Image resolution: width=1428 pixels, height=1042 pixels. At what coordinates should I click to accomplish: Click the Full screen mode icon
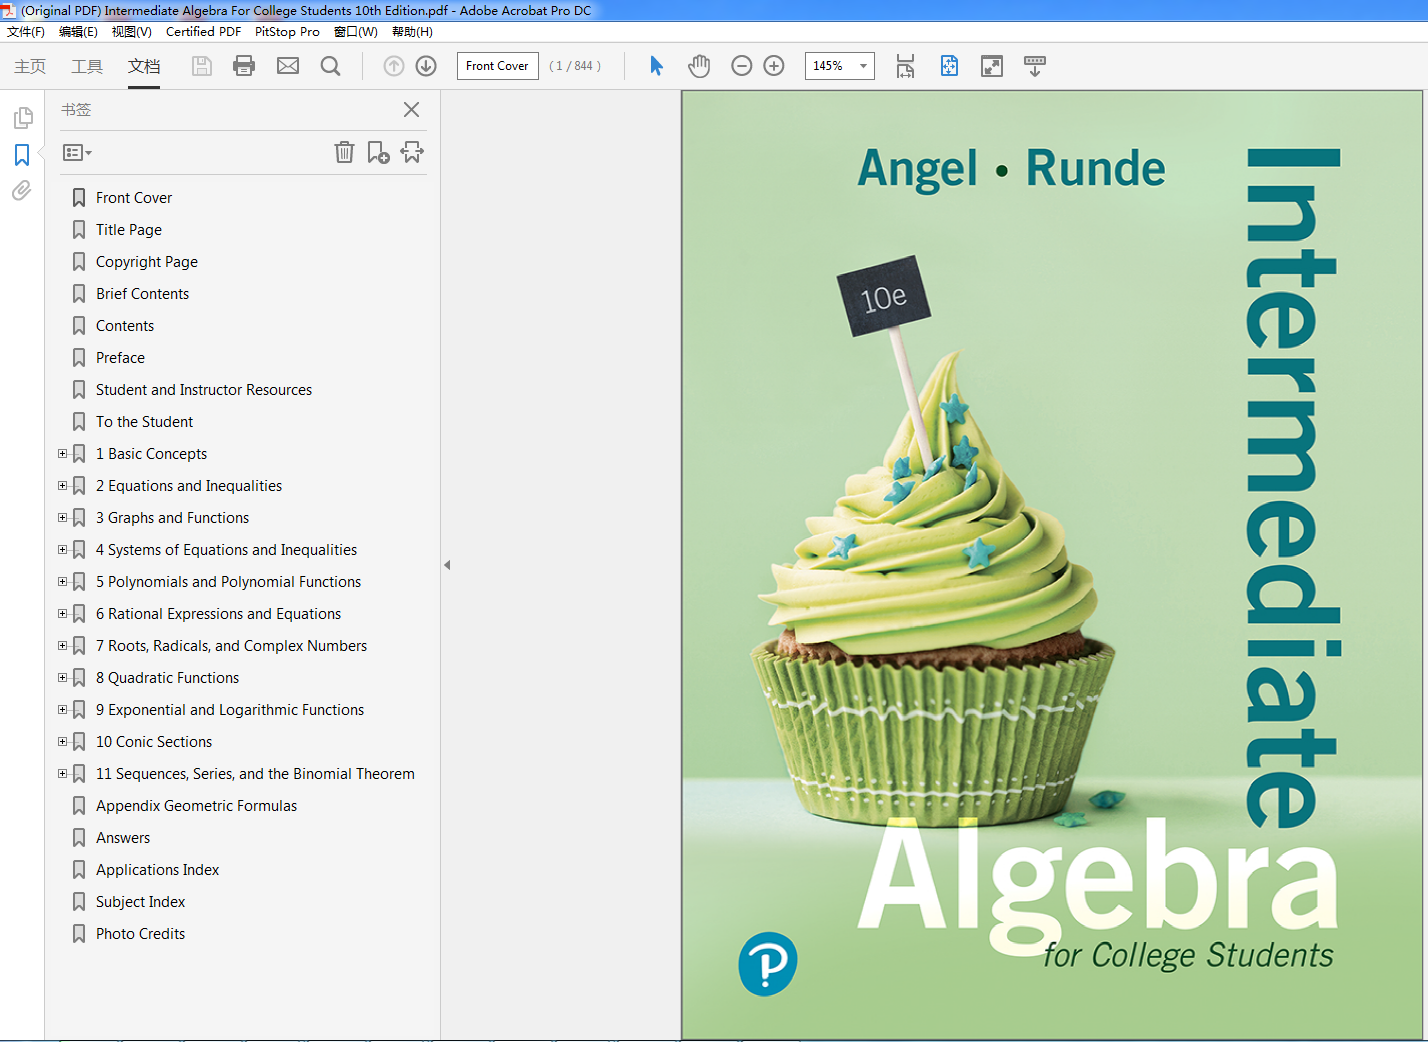(992, 66)
